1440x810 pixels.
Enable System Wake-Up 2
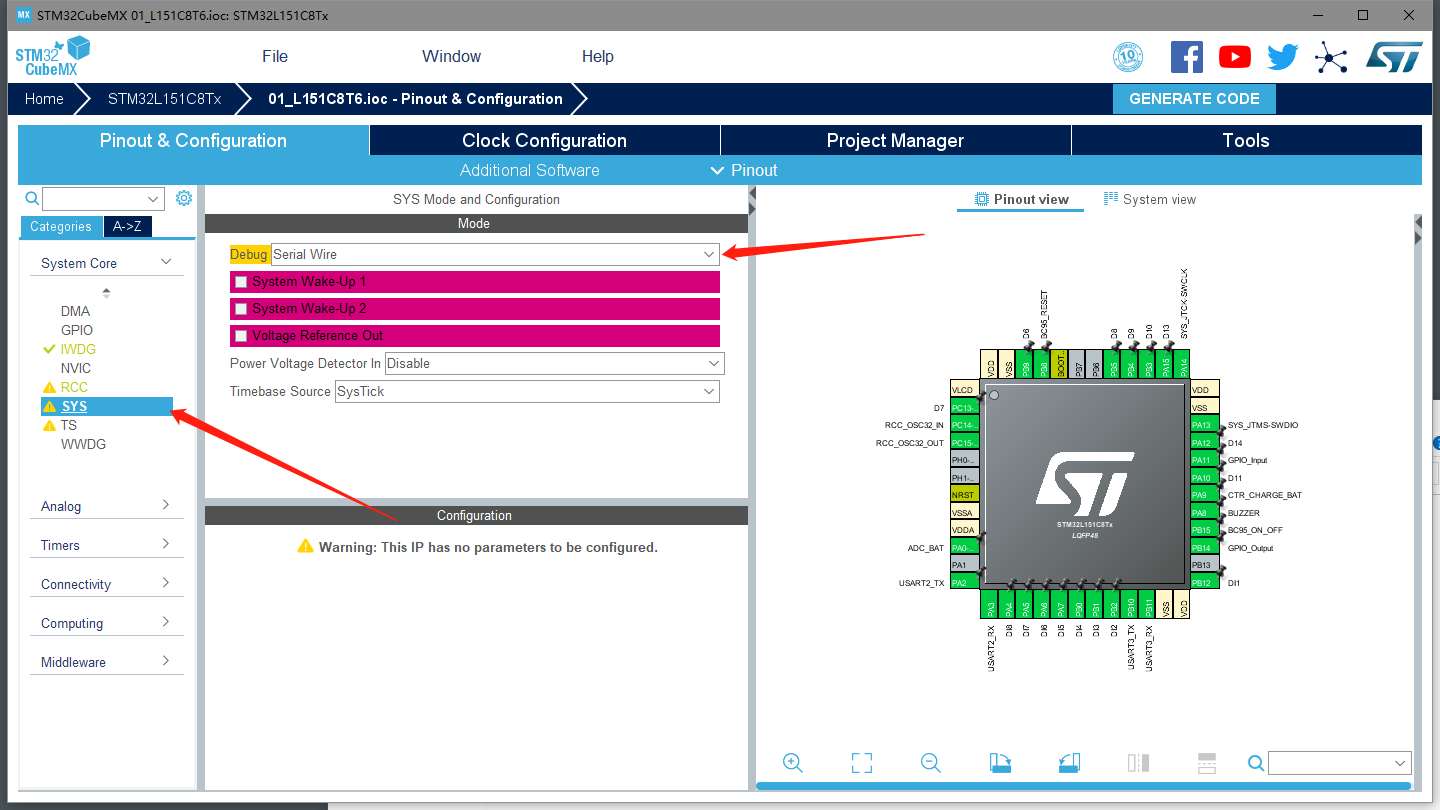pos(240,308)
